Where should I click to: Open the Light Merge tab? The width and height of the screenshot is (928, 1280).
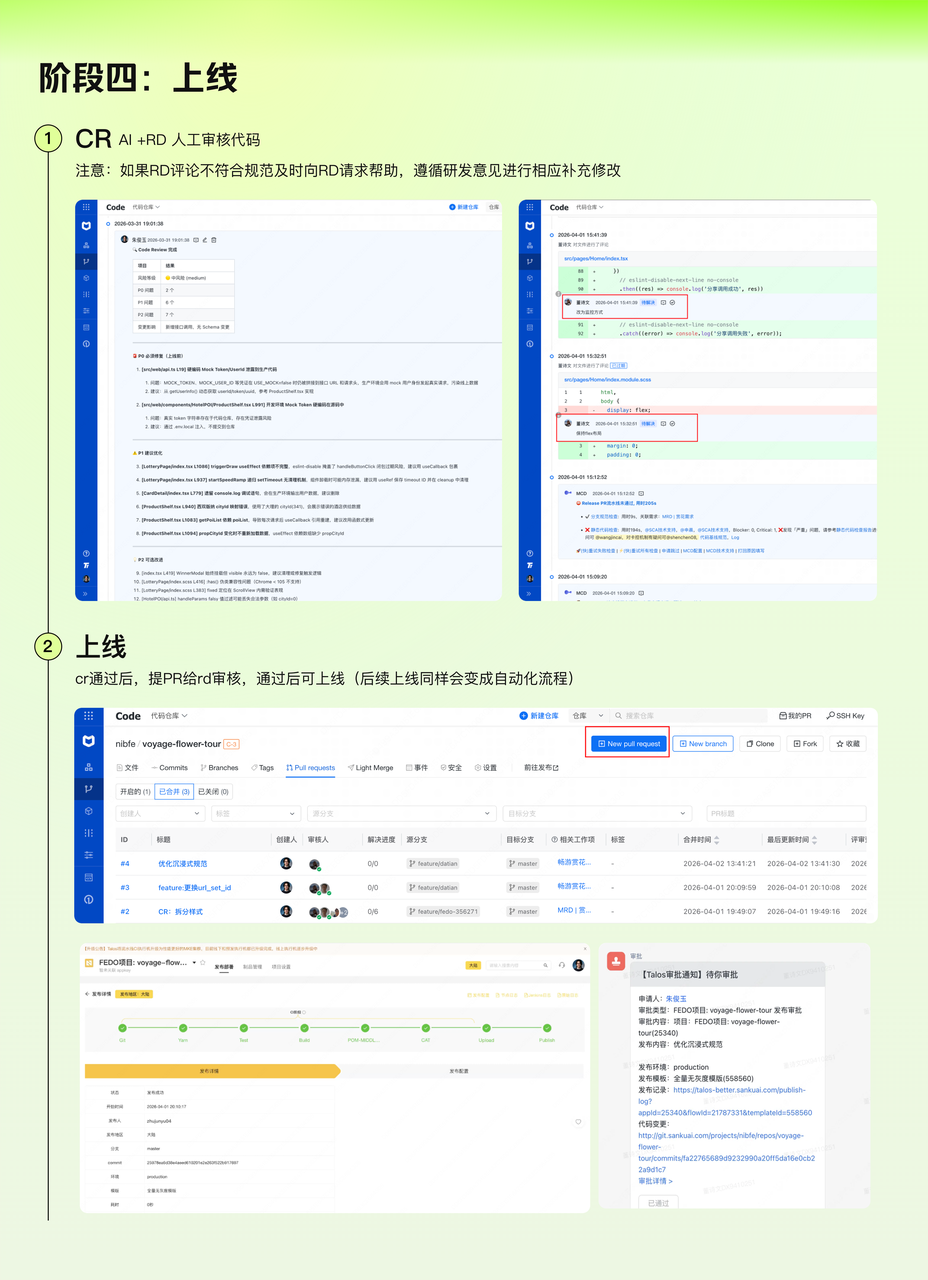[370, 768]
